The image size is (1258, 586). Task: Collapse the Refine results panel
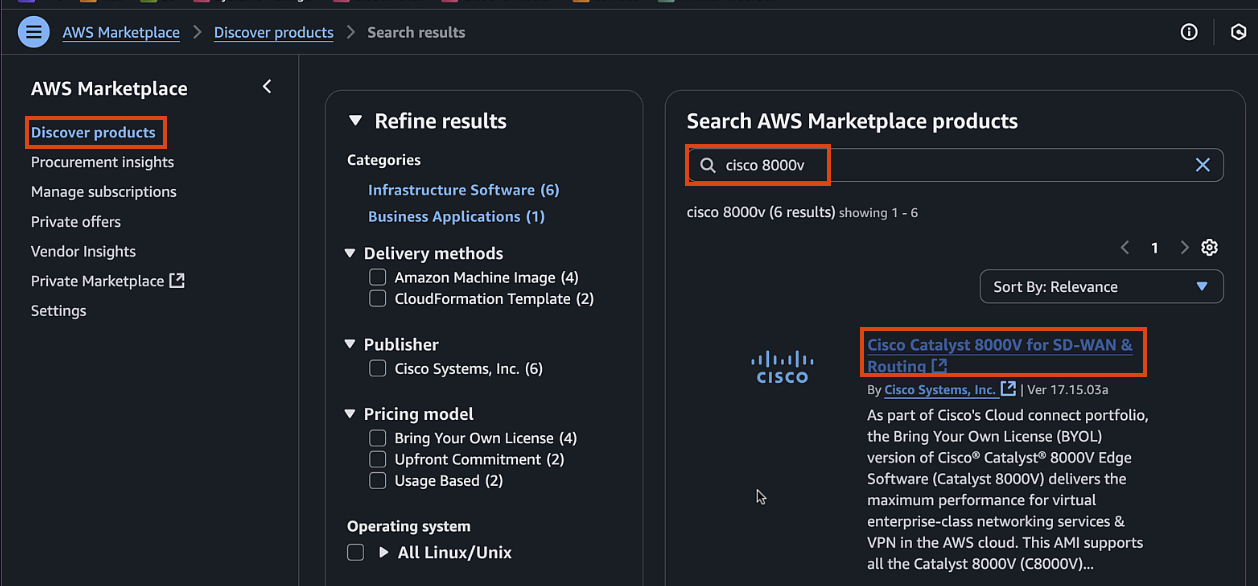tap(355, 121)
